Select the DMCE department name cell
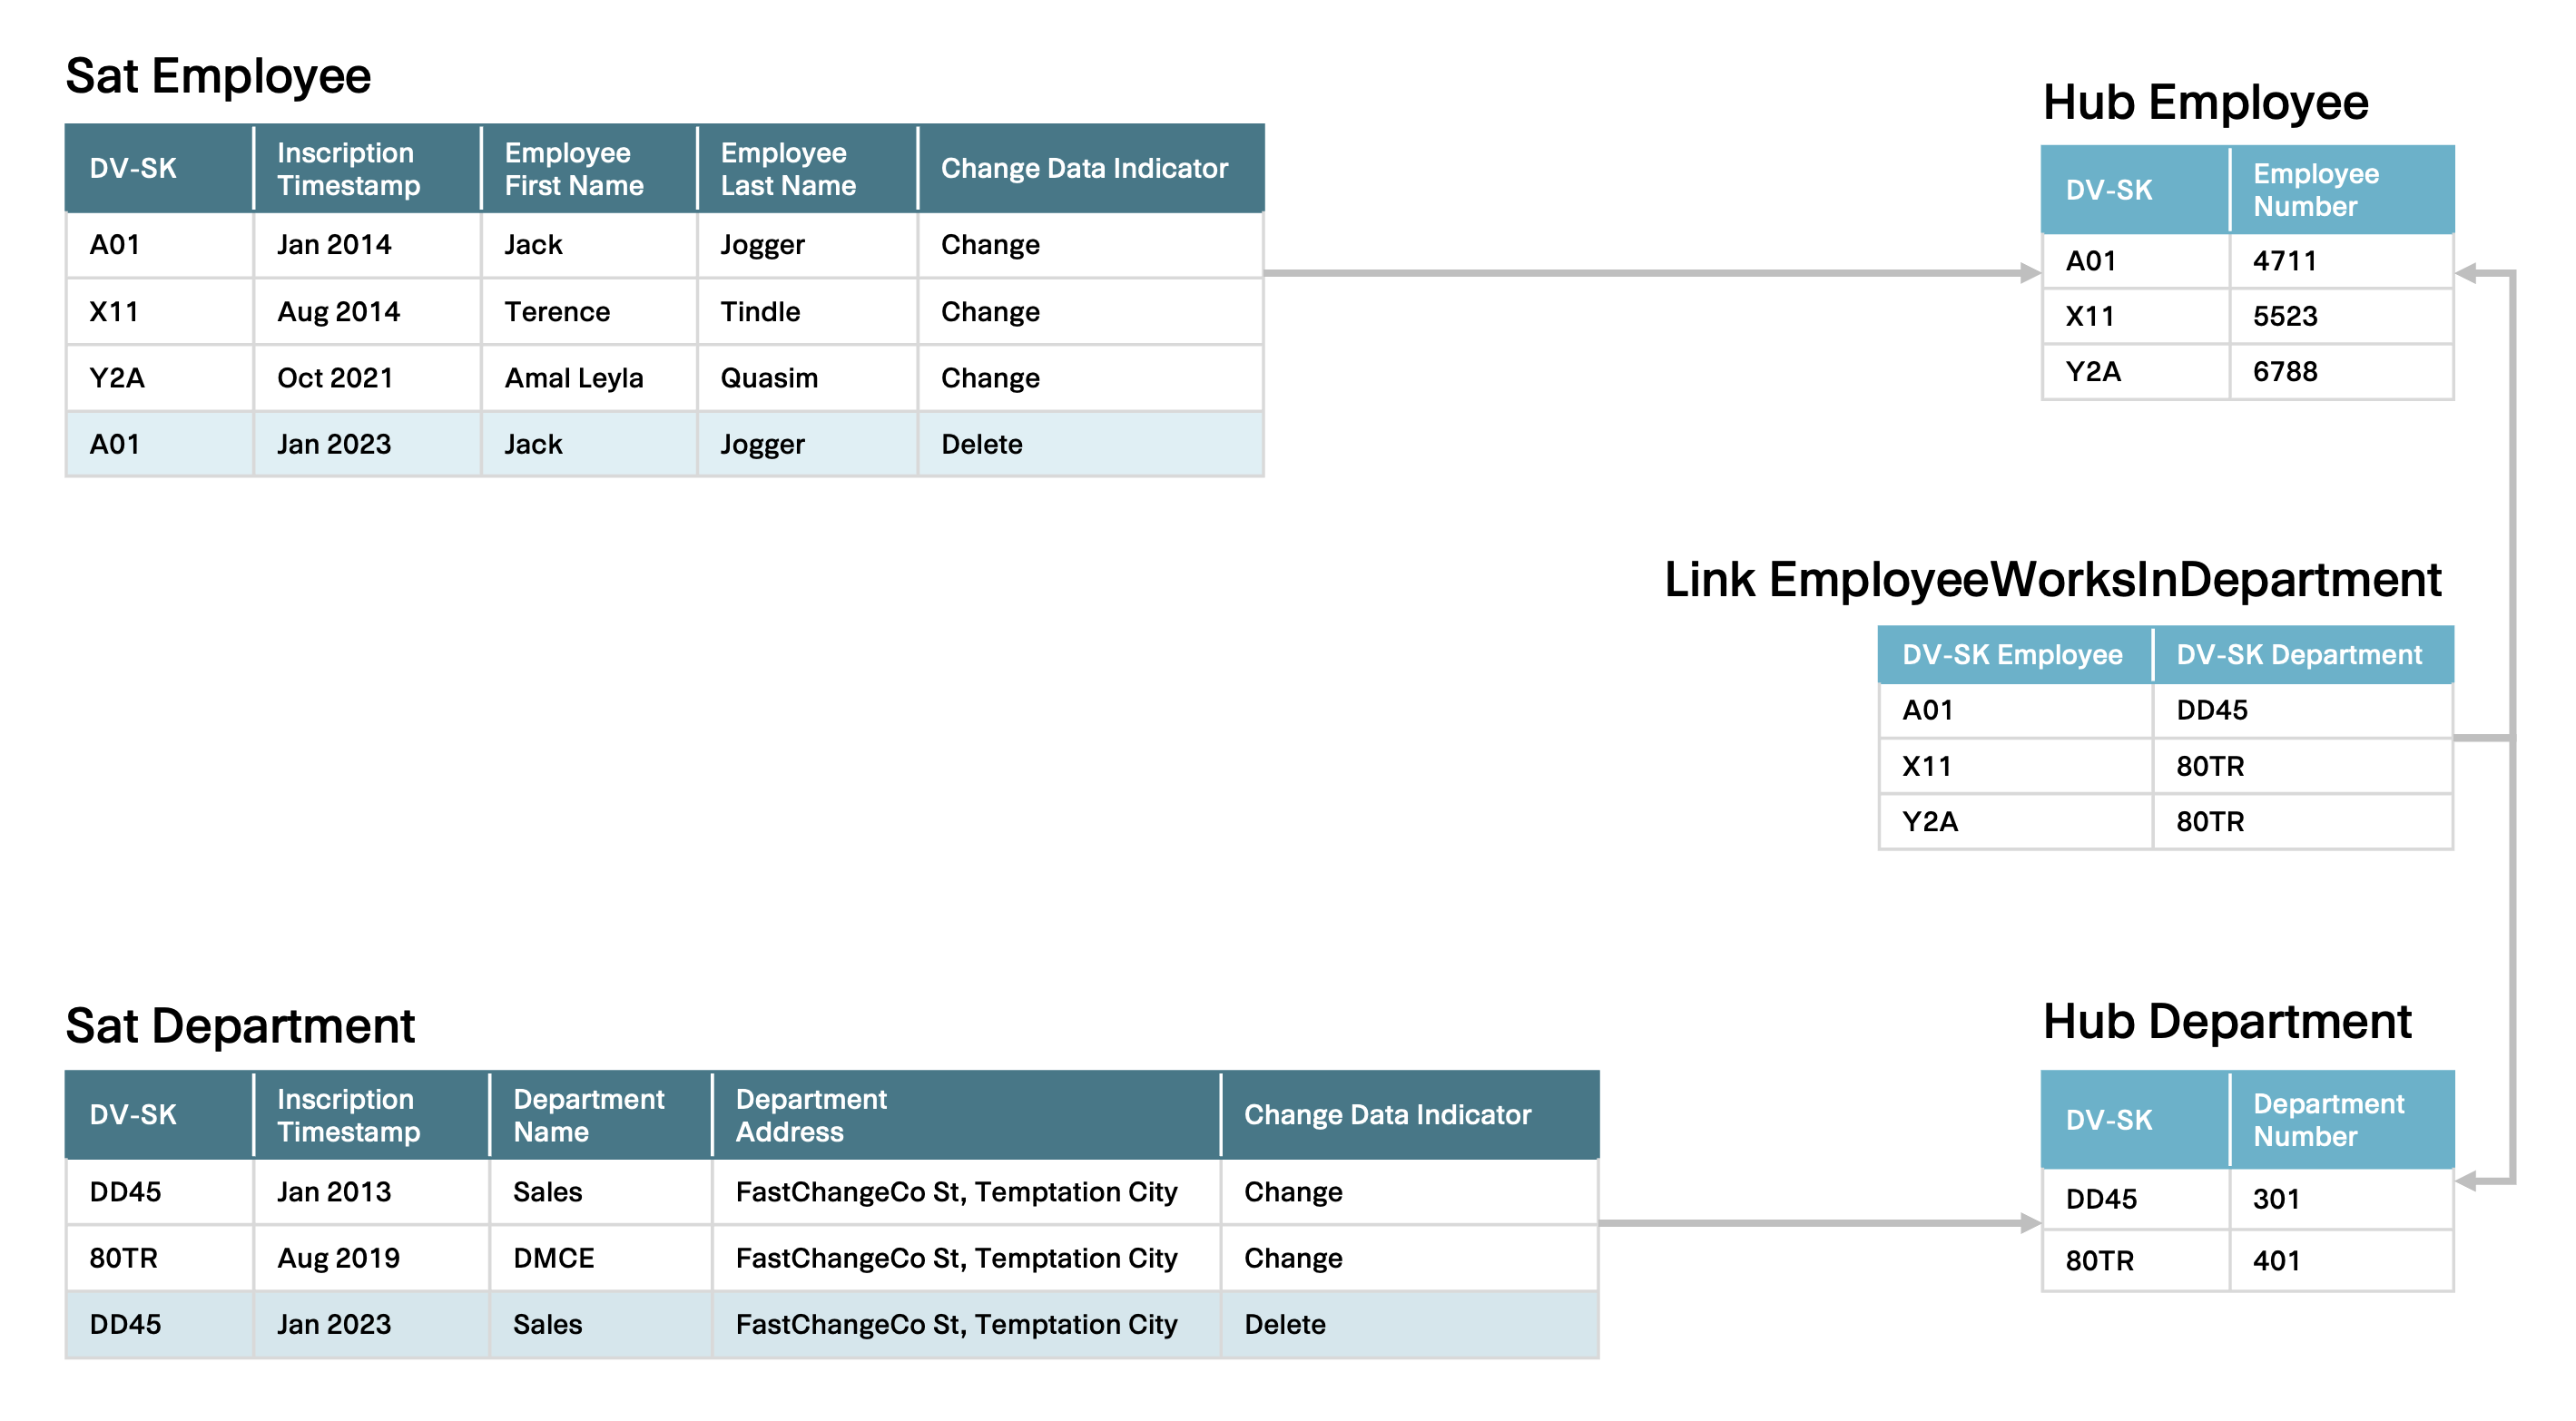 tap(553, 1257)
